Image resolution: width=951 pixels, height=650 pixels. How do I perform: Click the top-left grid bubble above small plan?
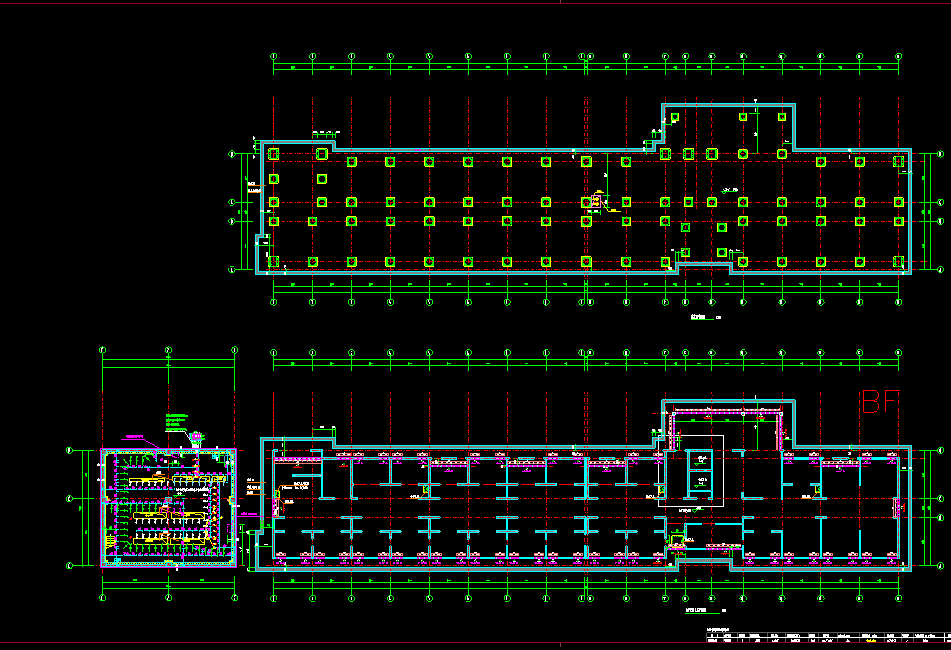pyautogui.click(x=103, y=350)
